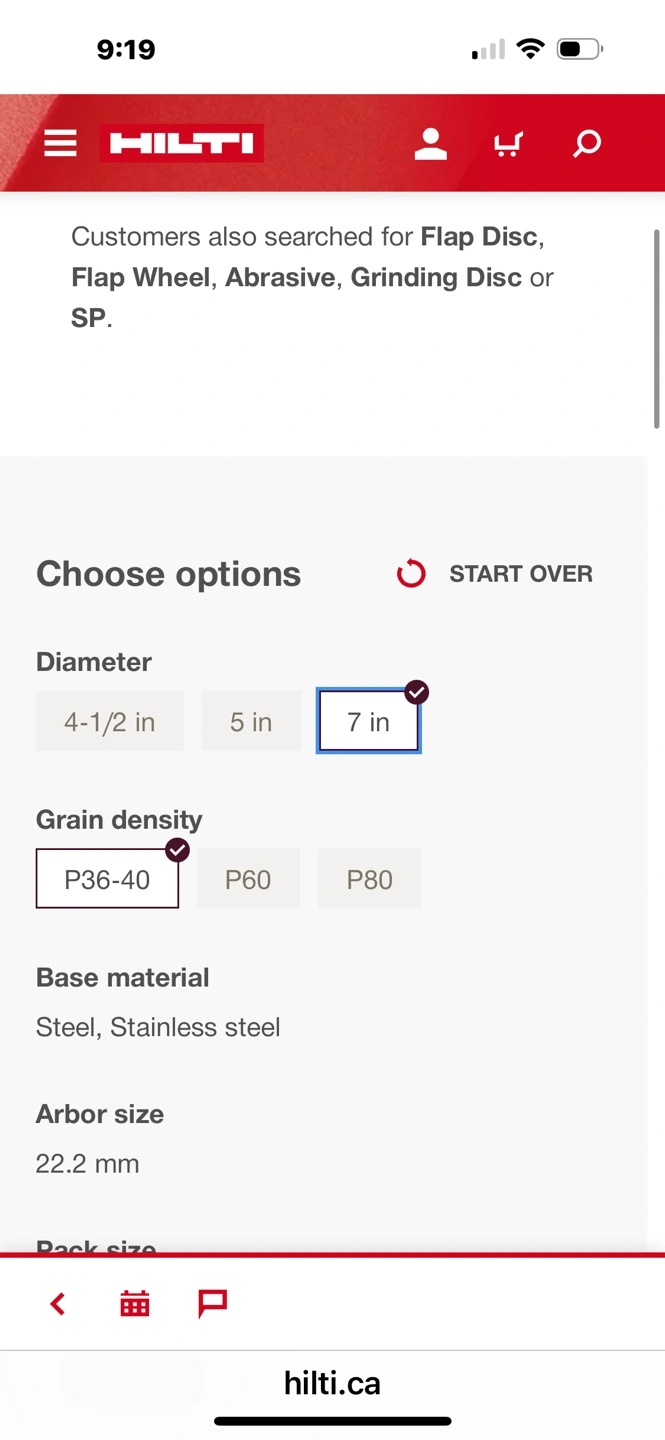View the shopping cart
Viewport: 665px width, 1440px height.
coord(508,144)
